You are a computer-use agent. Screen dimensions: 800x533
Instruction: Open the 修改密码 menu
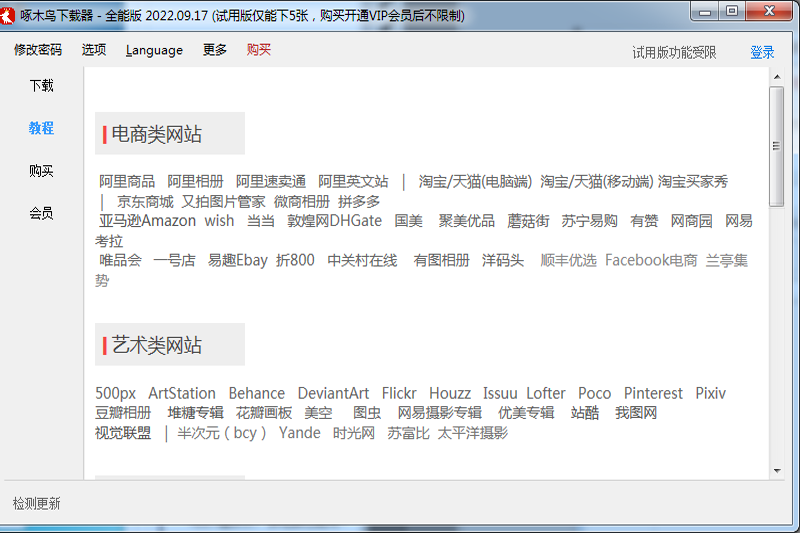point(38,50)
